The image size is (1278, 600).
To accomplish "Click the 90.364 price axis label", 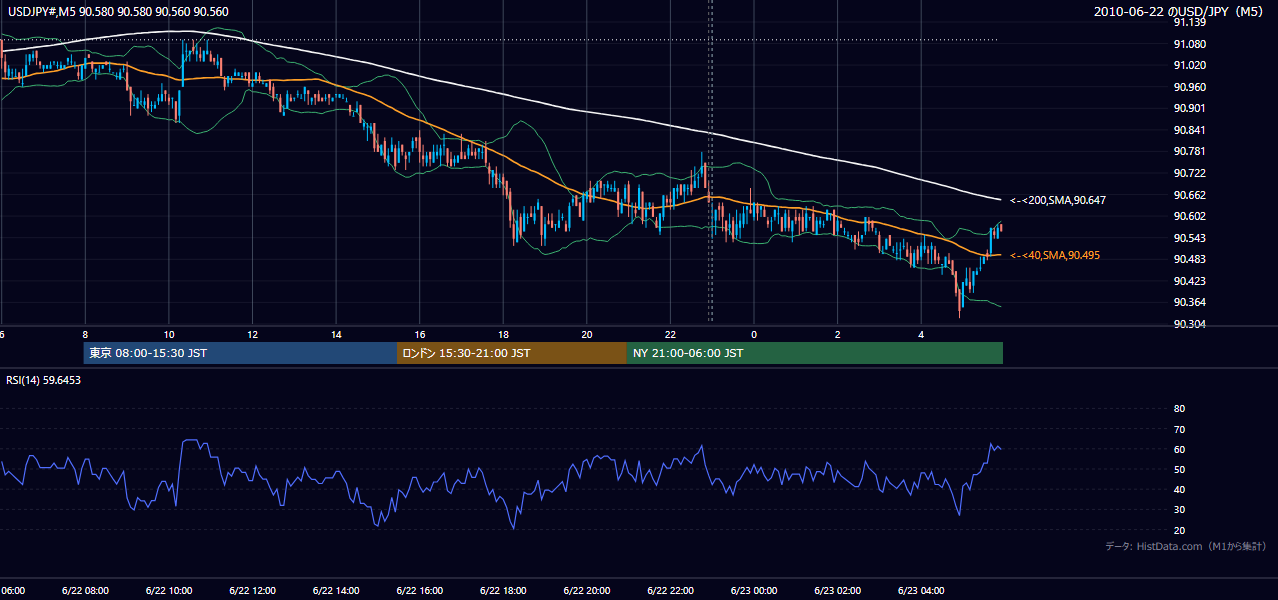I will (x=1190, y=302).
